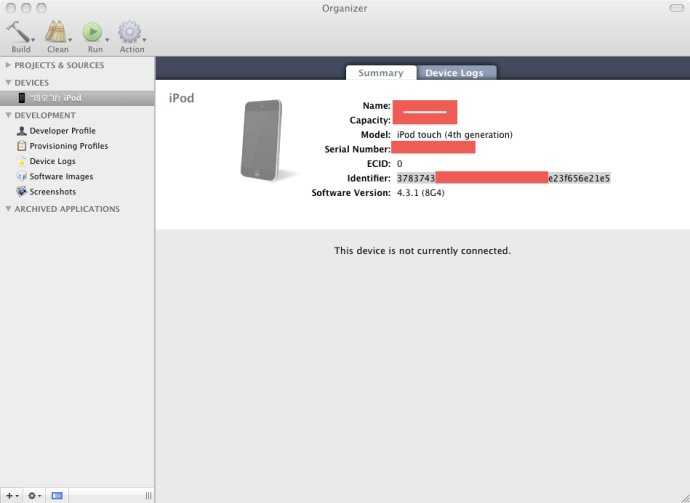Click the ECID value 0

tap(399, 164)
